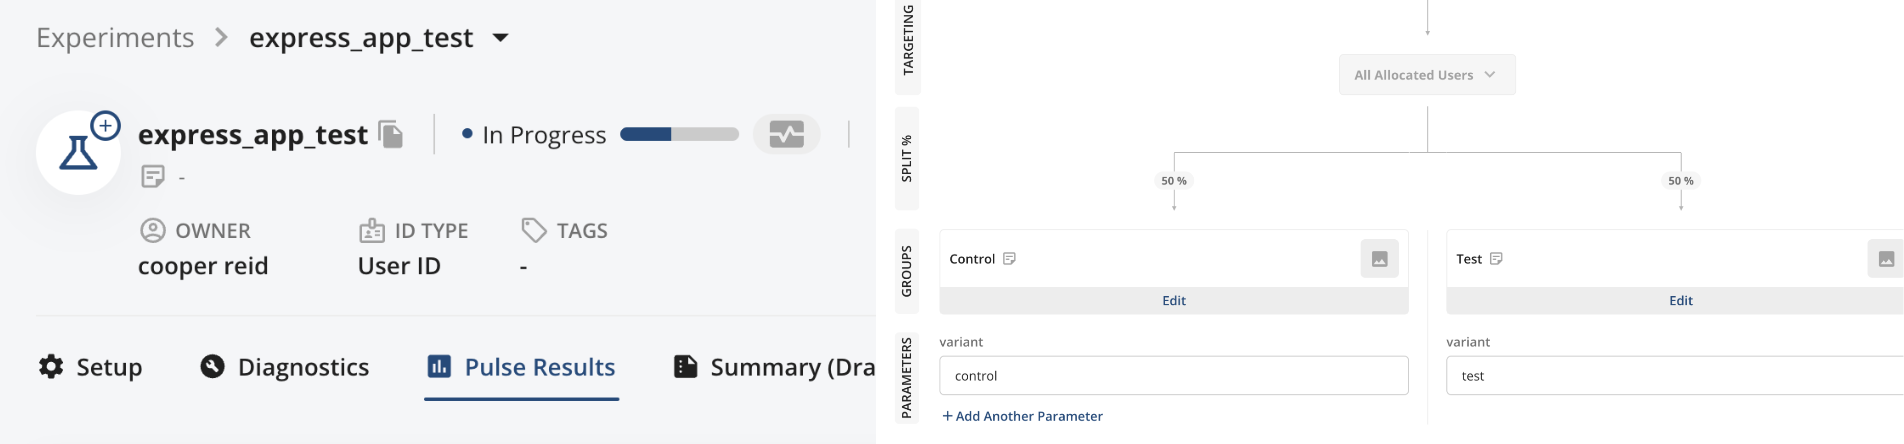This screenshot has height=444, width=1904.
Task: Click the tags label icon
Action: pos(534,231)
